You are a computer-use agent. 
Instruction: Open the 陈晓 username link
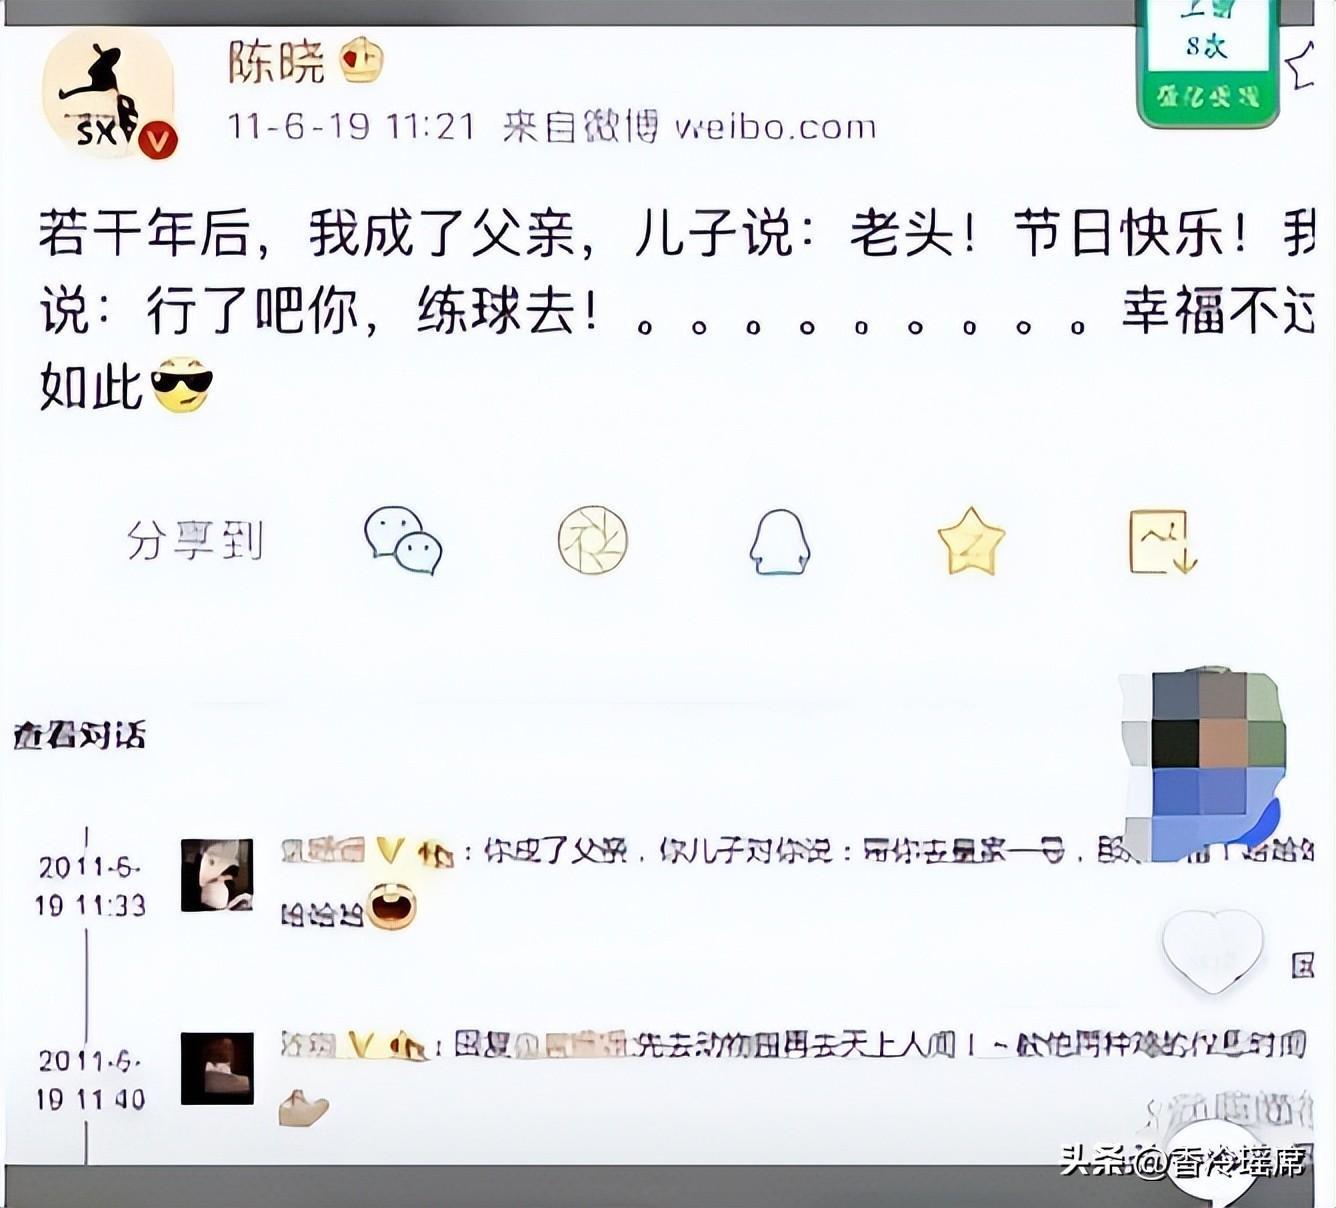[x=277, y=62]
